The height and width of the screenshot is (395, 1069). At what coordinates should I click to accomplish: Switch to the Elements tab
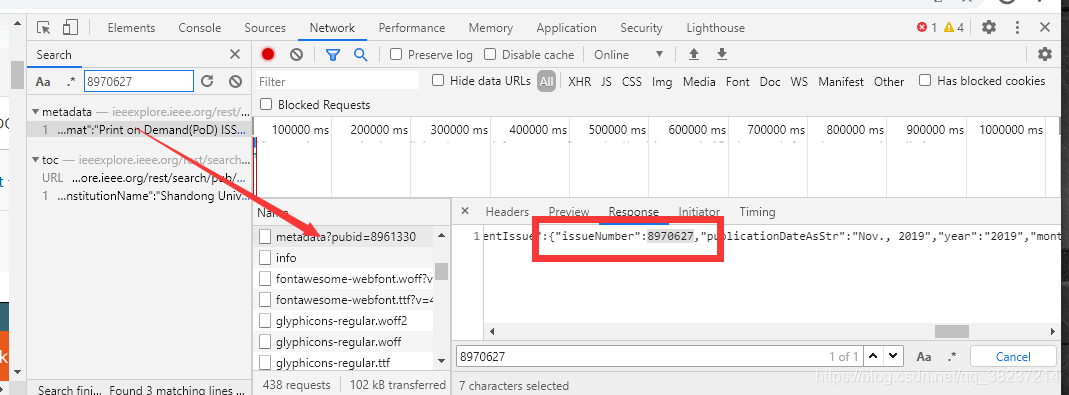[132, 28]
